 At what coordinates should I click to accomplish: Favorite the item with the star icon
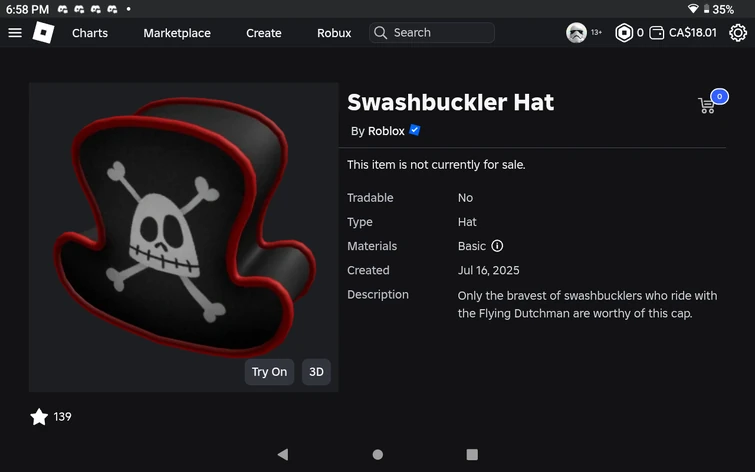point(39,417)
